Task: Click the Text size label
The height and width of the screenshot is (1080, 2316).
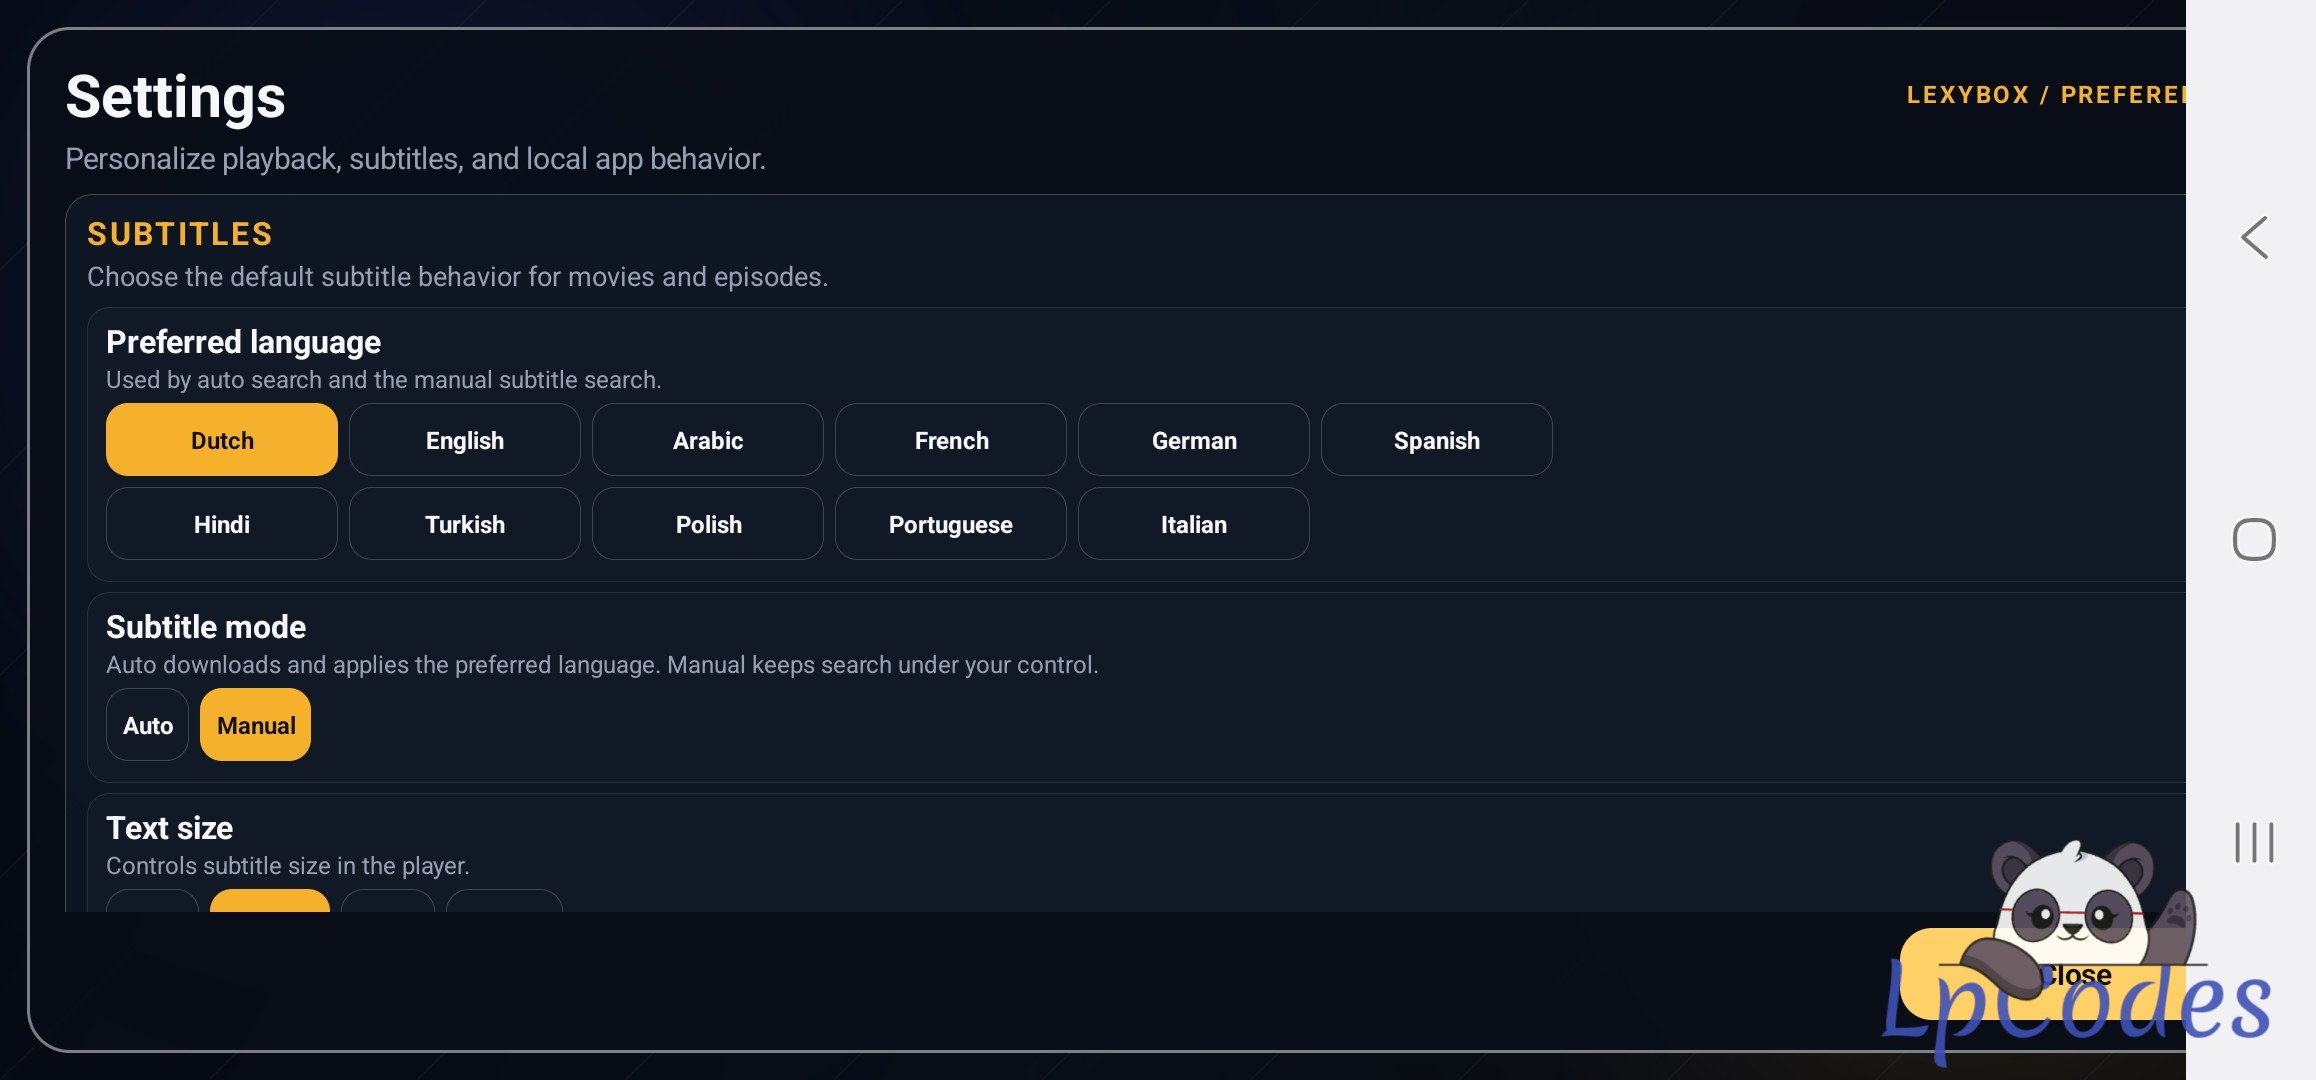Action: tap(169, 828)
